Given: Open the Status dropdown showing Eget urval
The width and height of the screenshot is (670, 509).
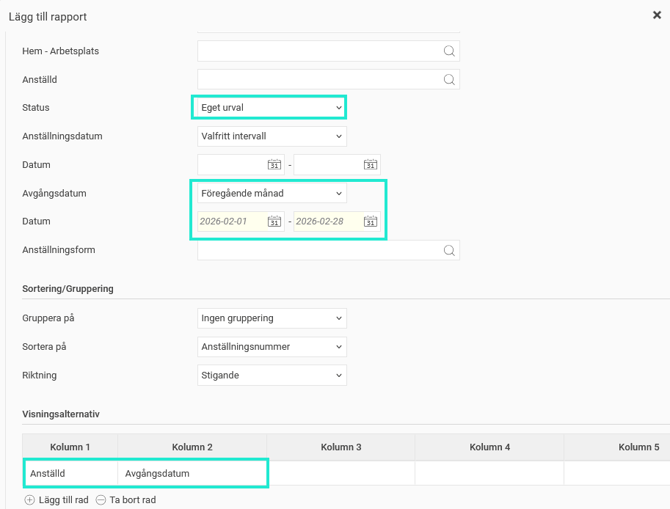Looking at the screenshot, I should point(268,108).
